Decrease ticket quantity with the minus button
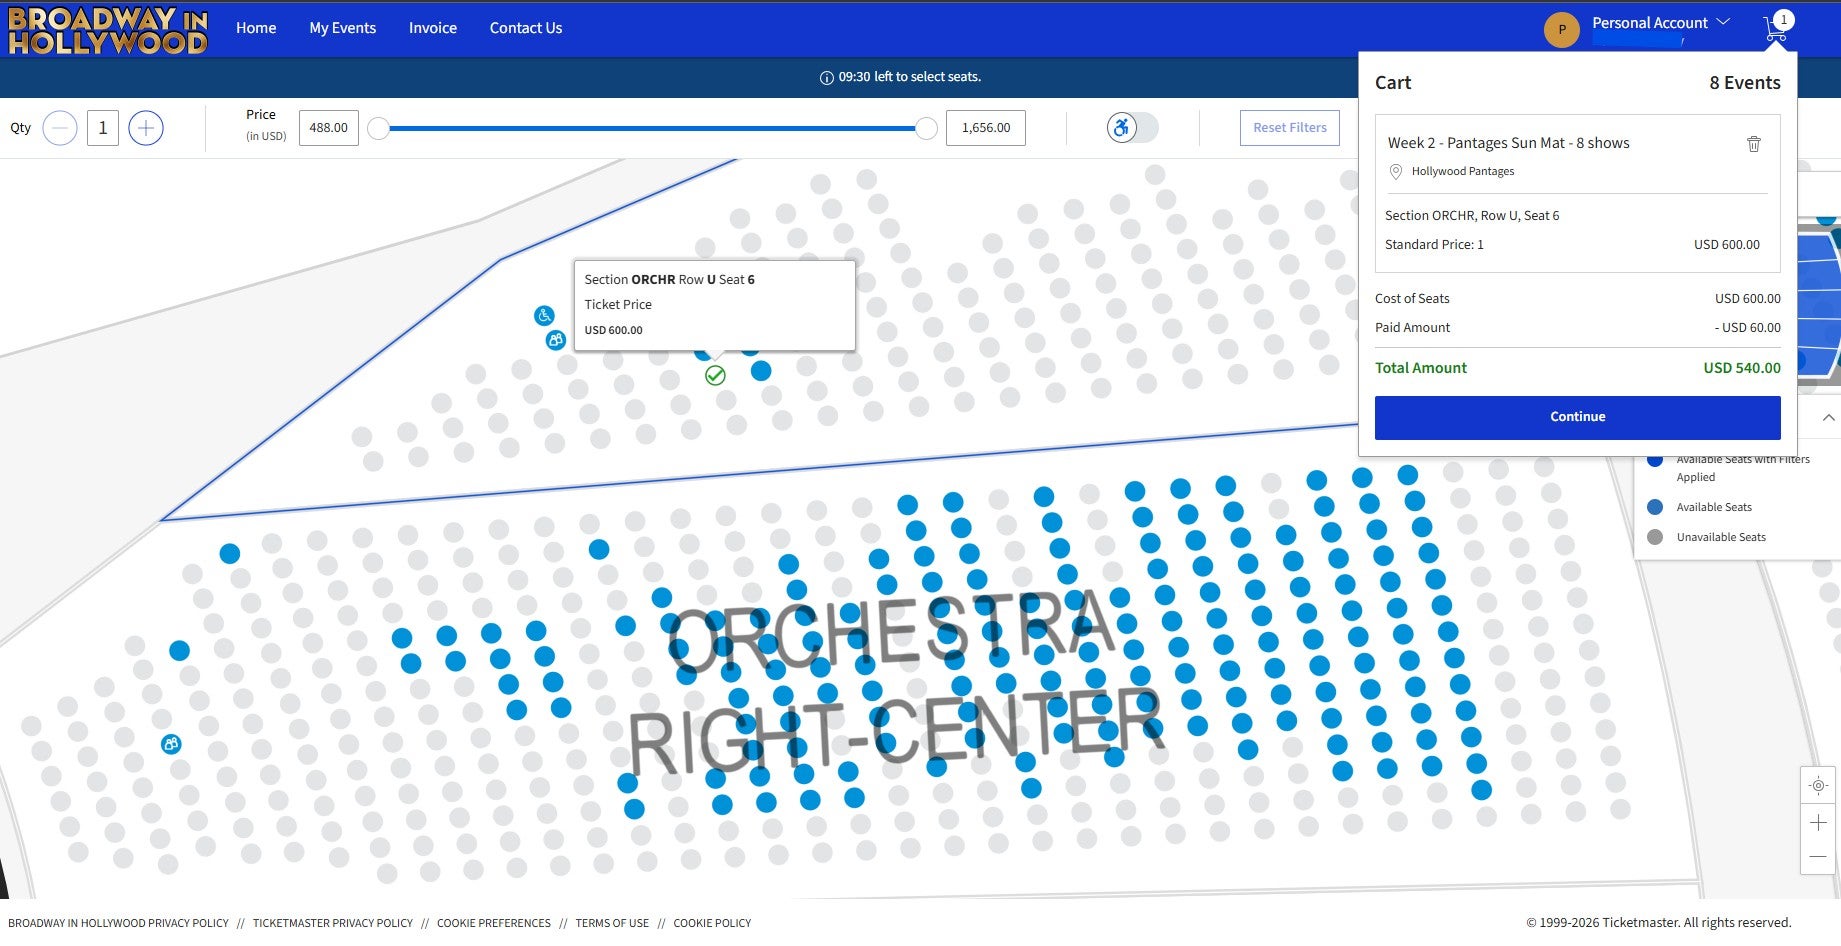This screenshot has width=1841, height=946. tap(60, 128)
